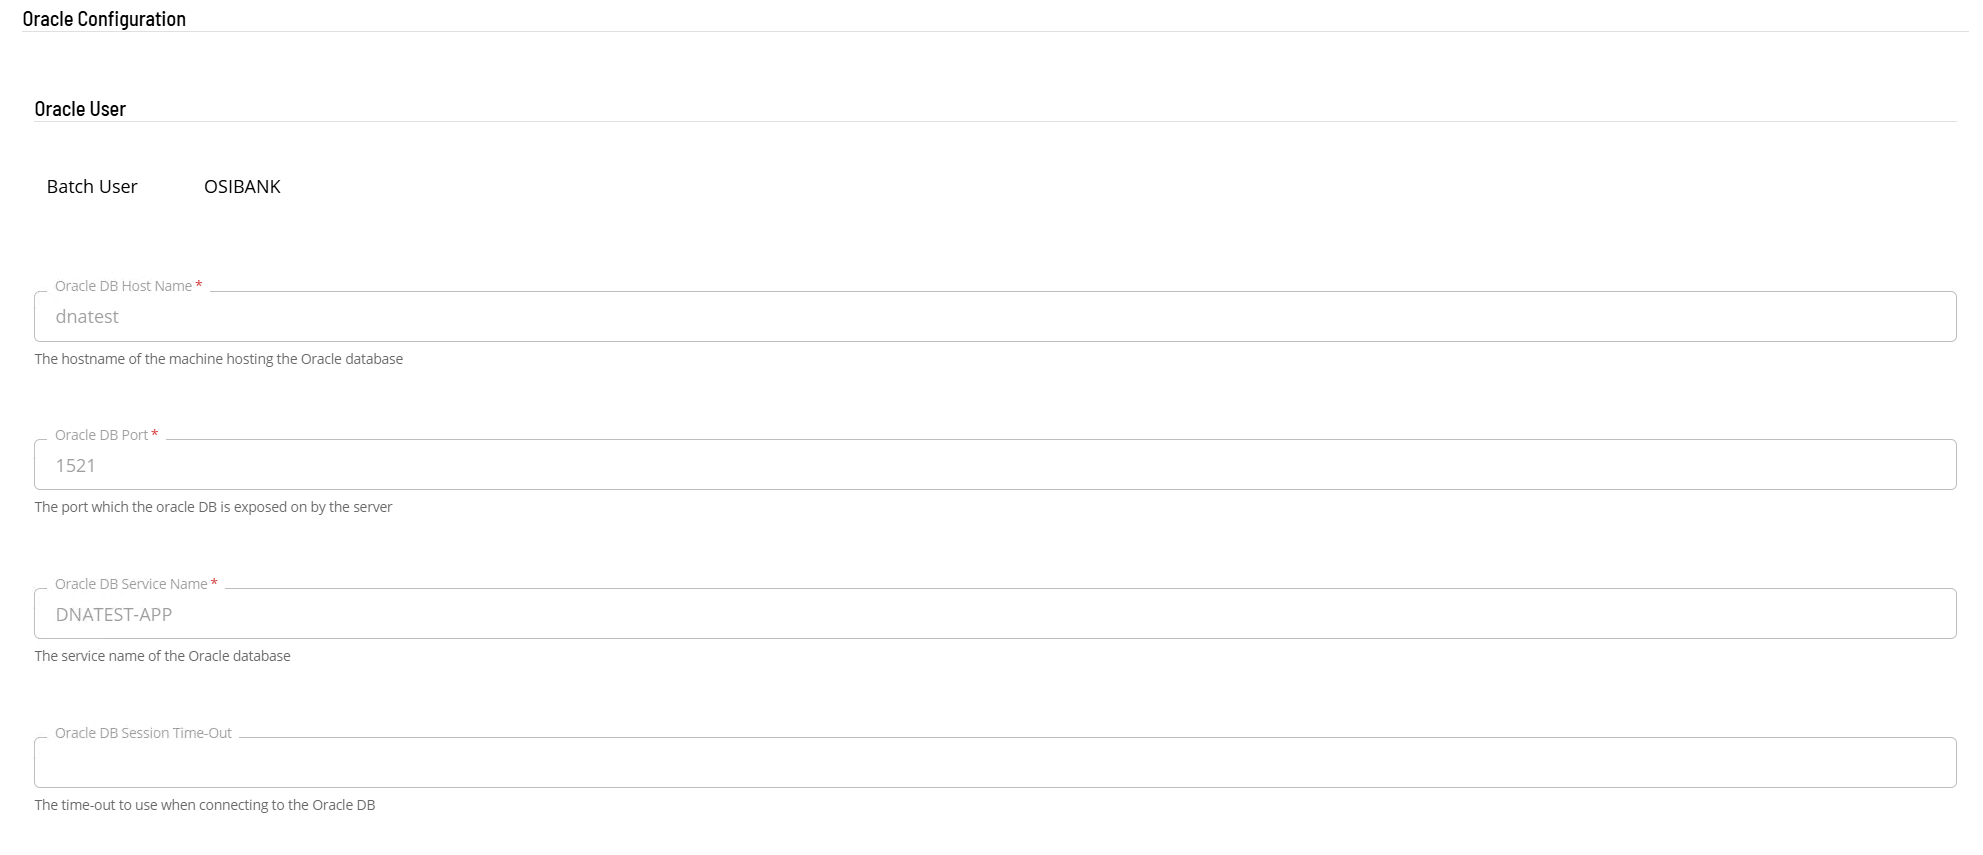Click the Batch User label

coord(92,187)
